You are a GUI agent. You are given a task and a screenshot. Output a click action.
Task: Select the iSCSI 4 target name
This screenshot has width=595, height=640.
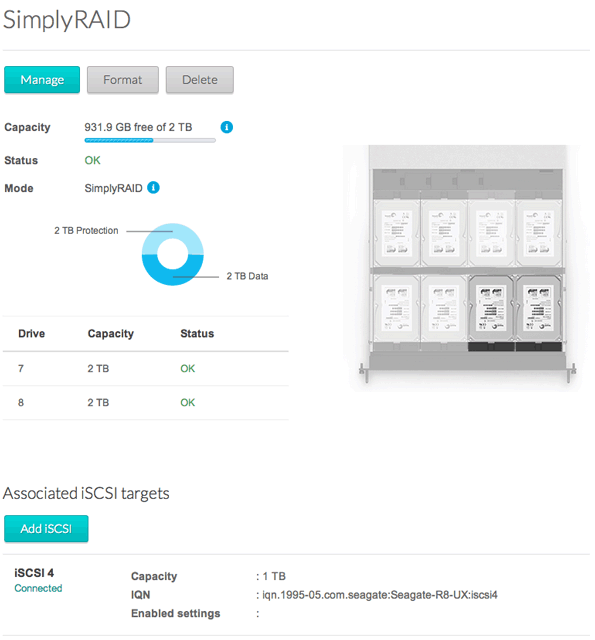coord(34,573)
